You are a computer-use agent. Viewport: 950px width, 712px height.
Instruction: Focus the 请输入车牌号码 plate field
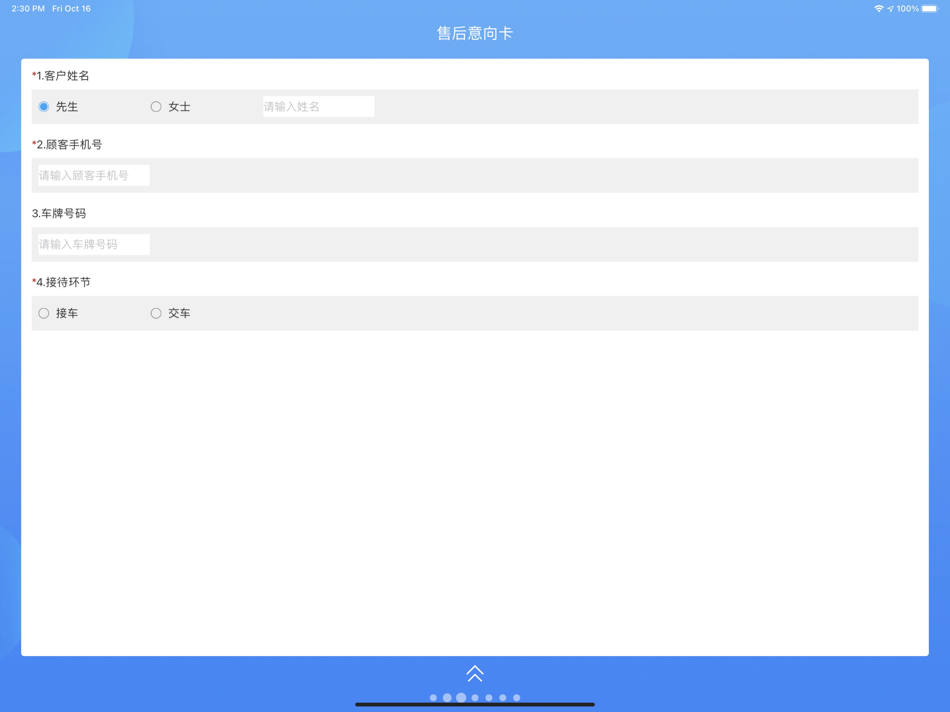93,244
